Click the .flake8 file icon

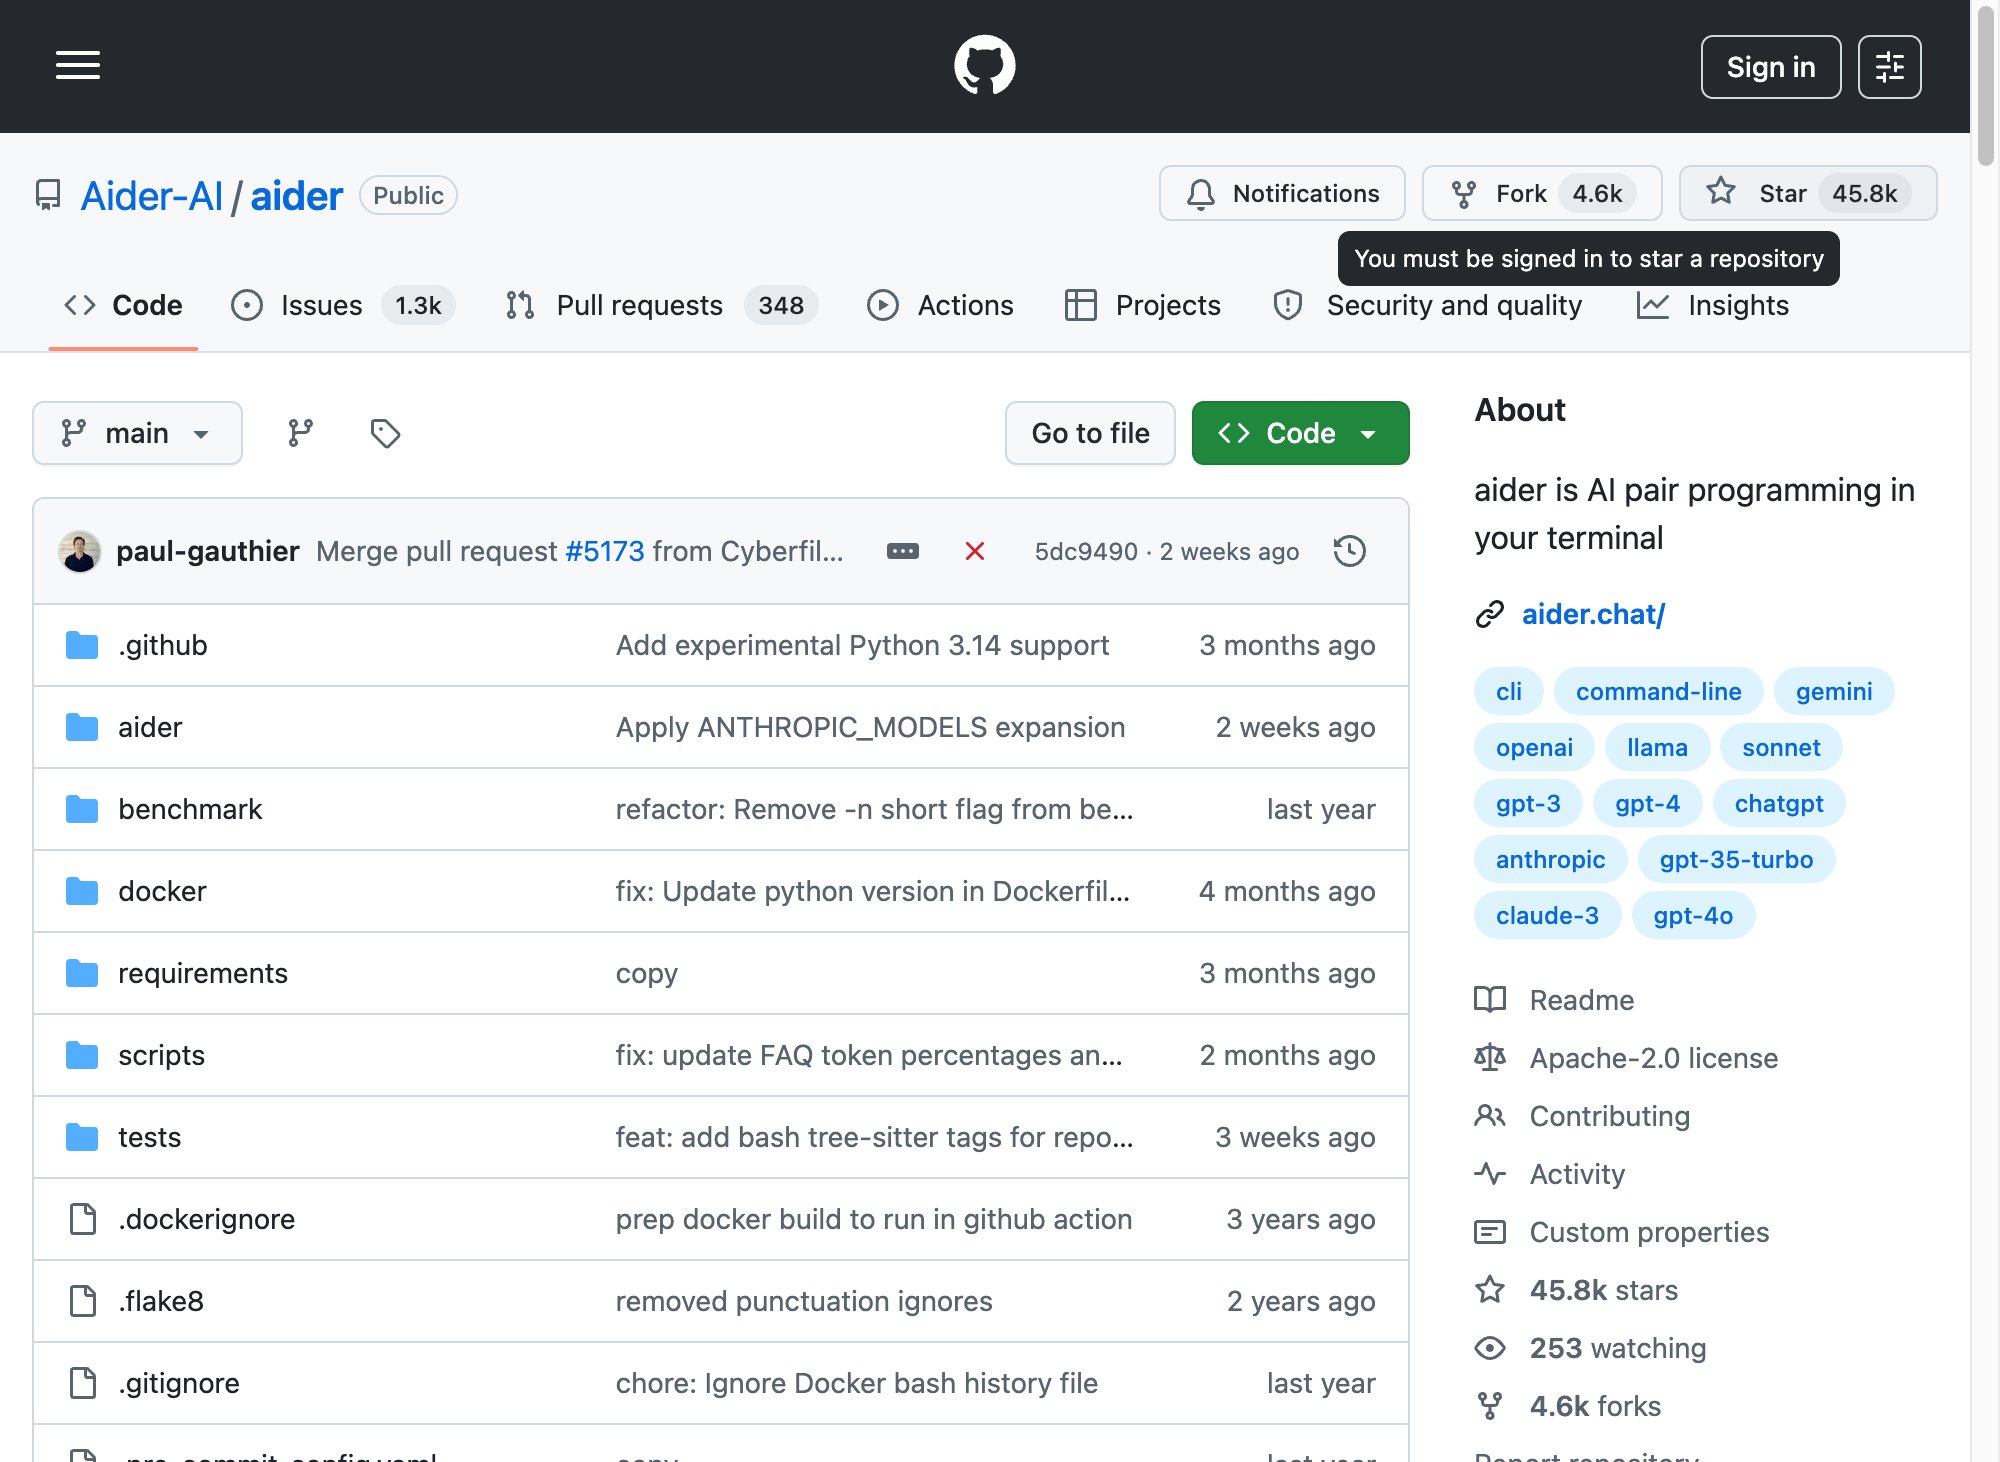83,1301
